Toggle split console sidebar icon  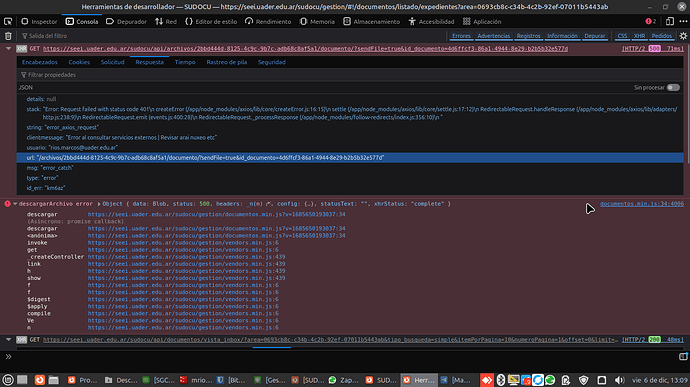tap(683, 357)
